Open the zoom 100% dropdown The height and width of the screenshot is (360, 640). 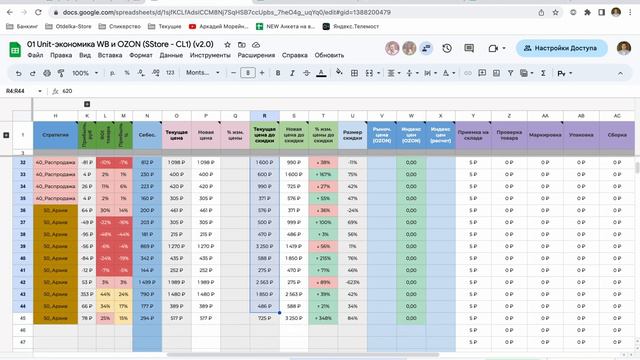point(85,73)
